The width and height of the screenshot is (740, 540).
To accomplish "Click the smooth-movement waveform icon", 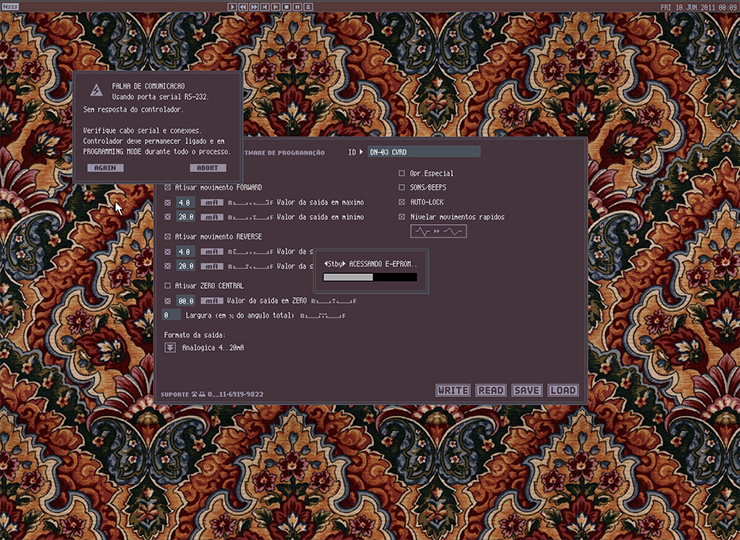I will pyautogui.click(x=439, y=231).
